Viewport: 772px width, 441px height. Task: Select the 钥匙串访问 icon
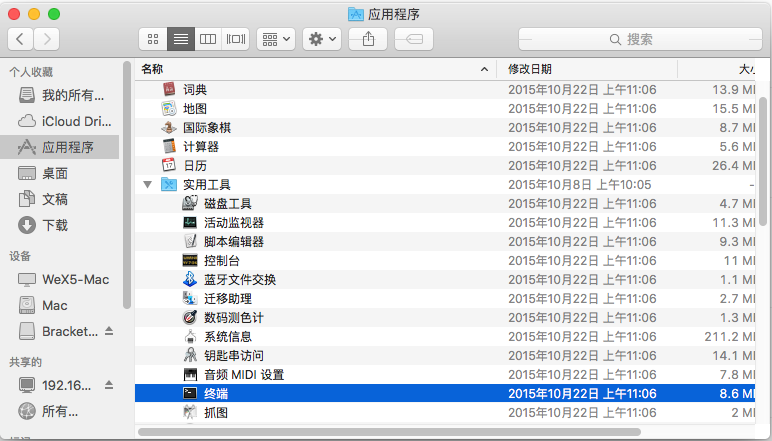pyautogui.click(x=190, y=355)
